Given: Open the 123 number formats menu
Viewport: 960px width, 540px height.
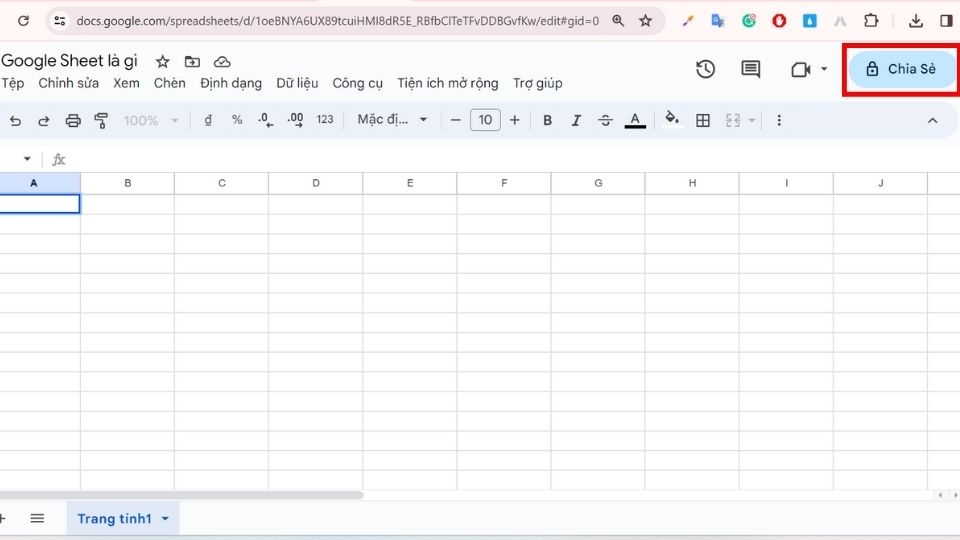Looking at the screenshot, I should [325, 120].
